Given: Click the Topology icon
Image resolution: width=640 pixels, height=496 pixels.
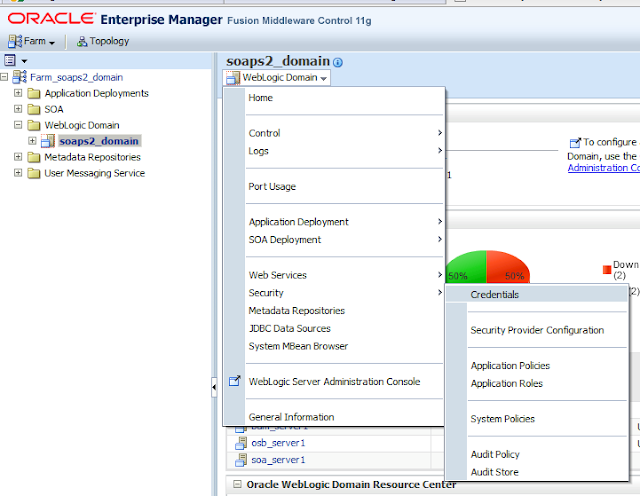Looking at the screenshot, I should pos(82,41).
